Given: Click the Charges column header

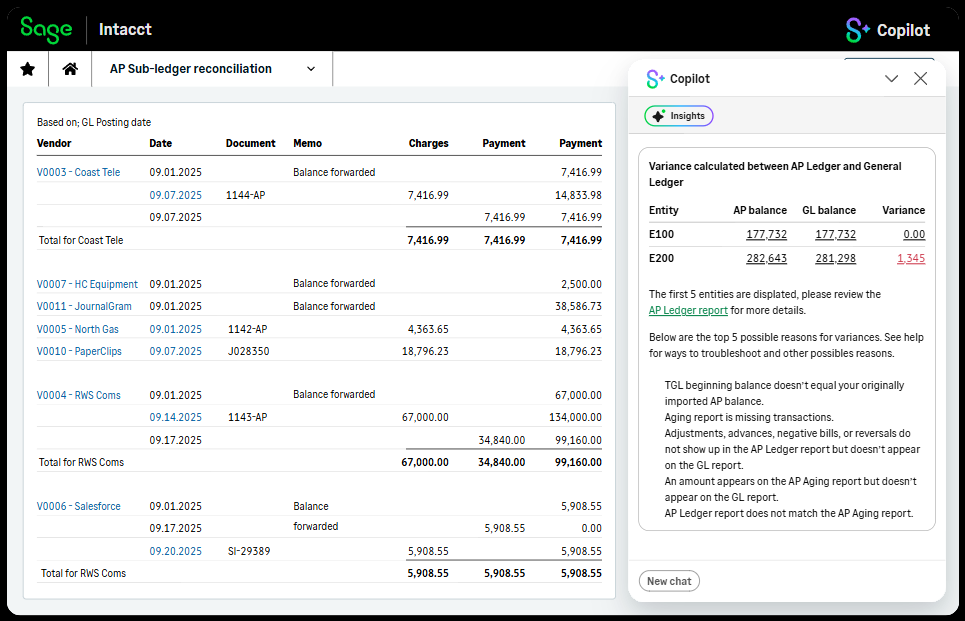Looking at the screenshot, I should (428, 143).
